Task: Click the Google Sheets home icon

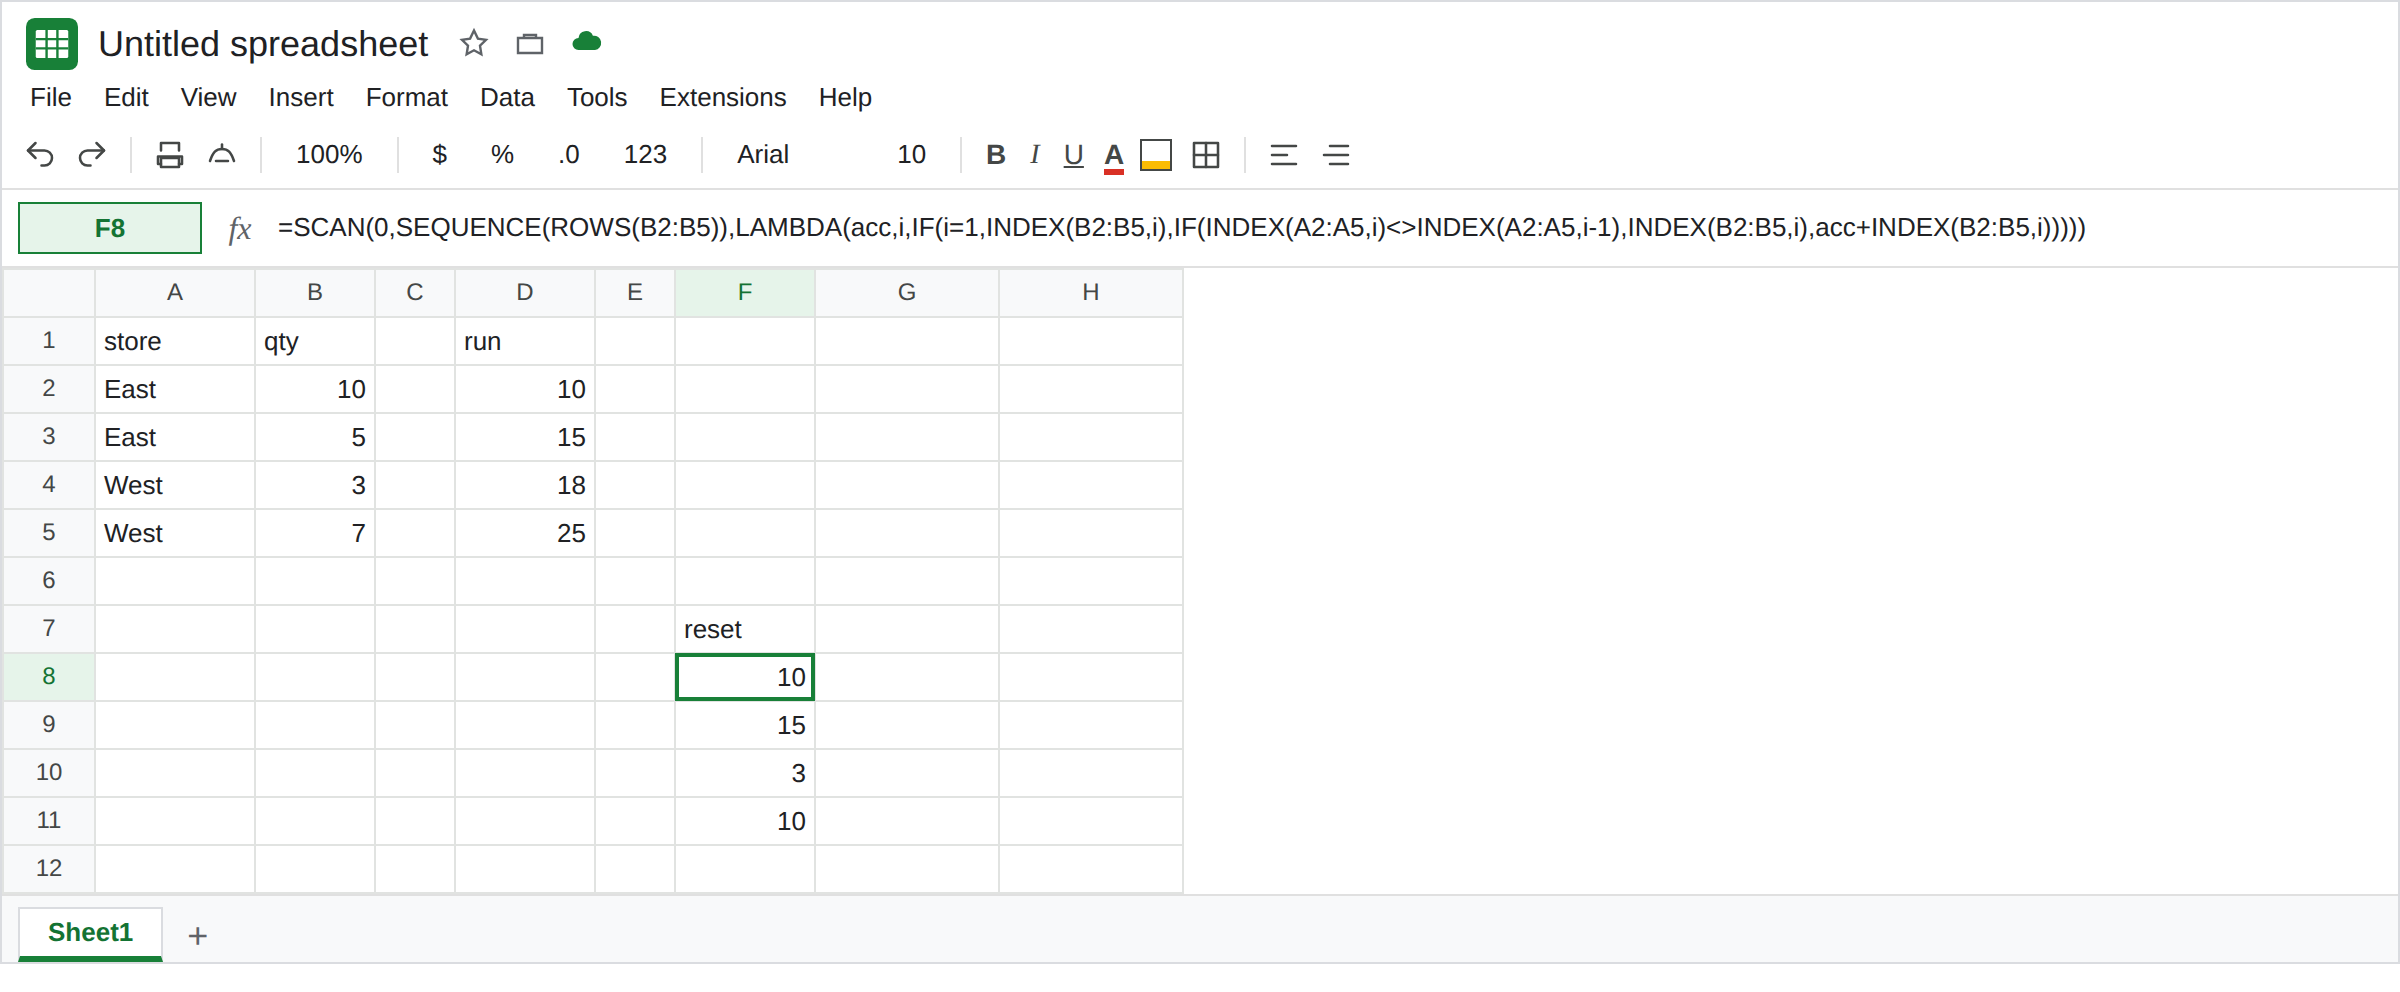Action: coord(52,44)
